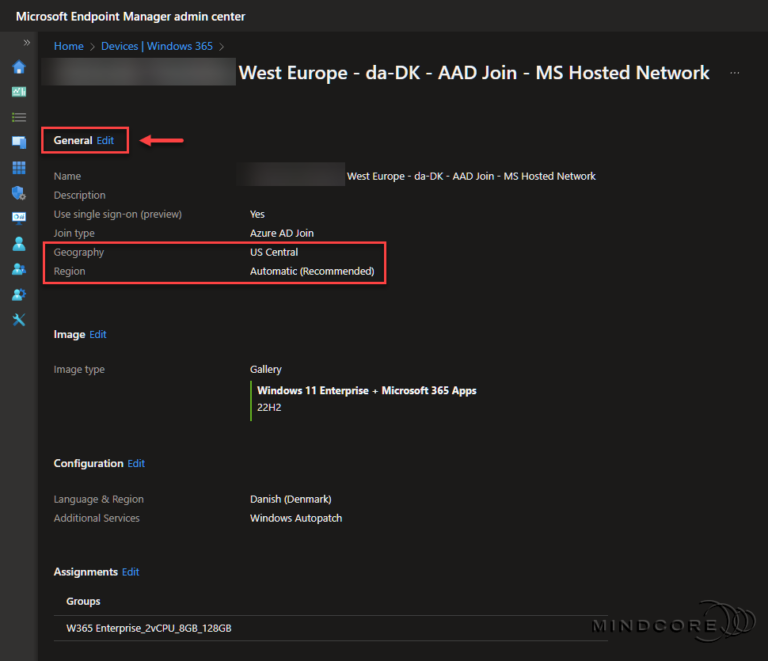Open Home from the sidebar icon
The image size is (768, 661).
18,67
